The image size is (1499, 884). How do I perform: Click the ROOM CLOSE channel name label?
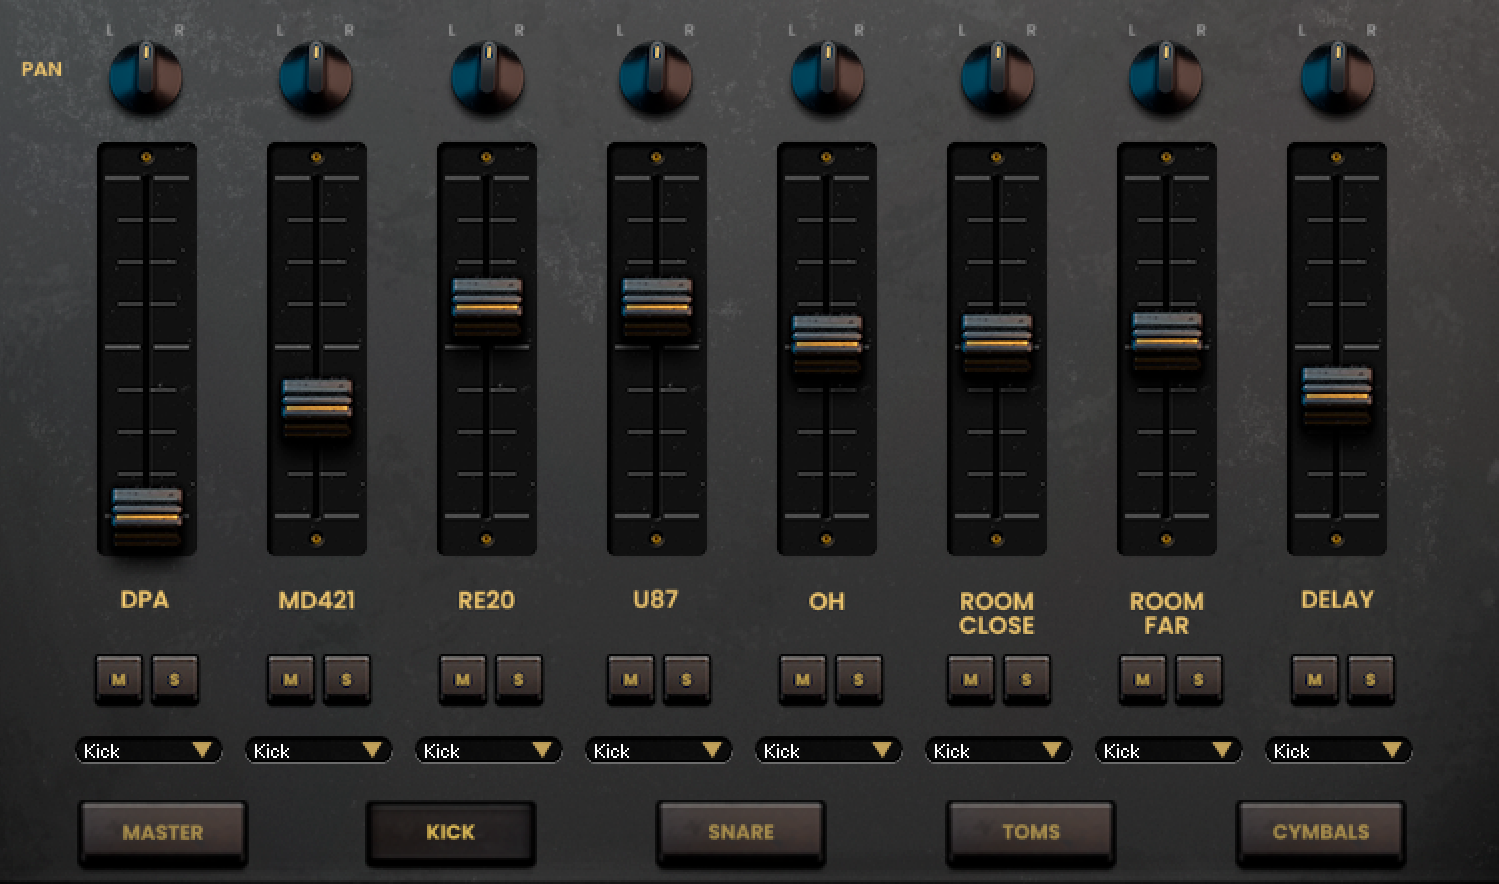[x=997, y=613]
